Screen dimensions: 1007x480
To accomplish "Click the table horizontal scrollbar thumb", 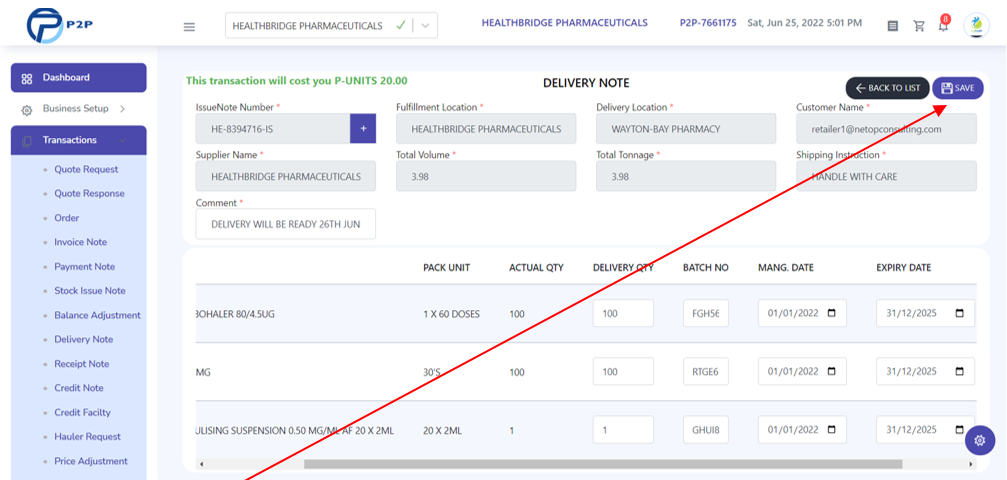I will point(603,464).
